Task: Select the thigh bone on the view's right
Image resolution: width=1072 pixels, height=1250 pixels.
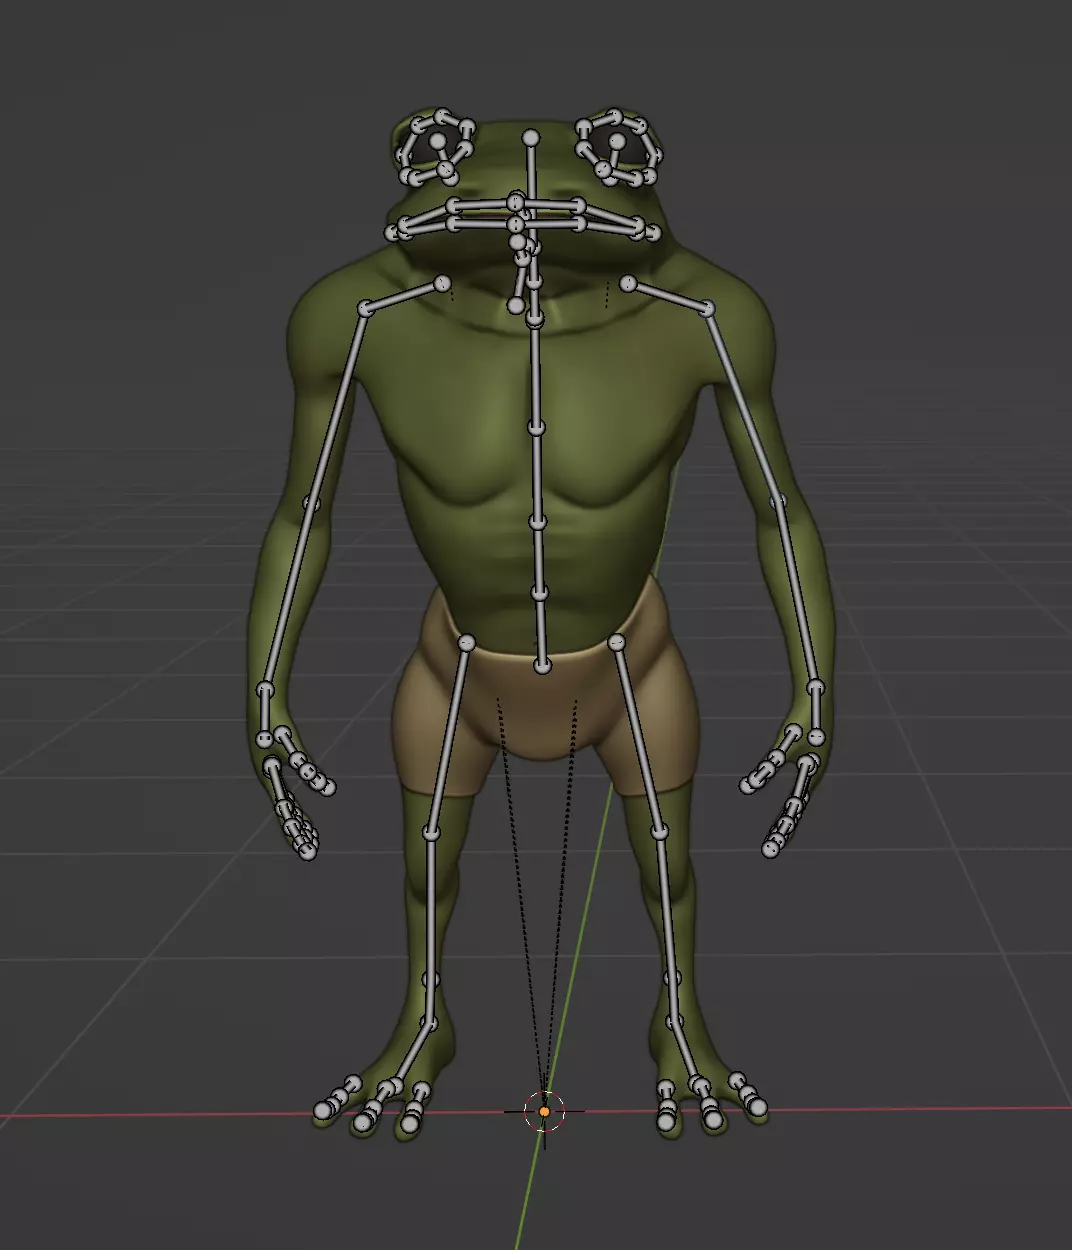Action: [640, 738]
